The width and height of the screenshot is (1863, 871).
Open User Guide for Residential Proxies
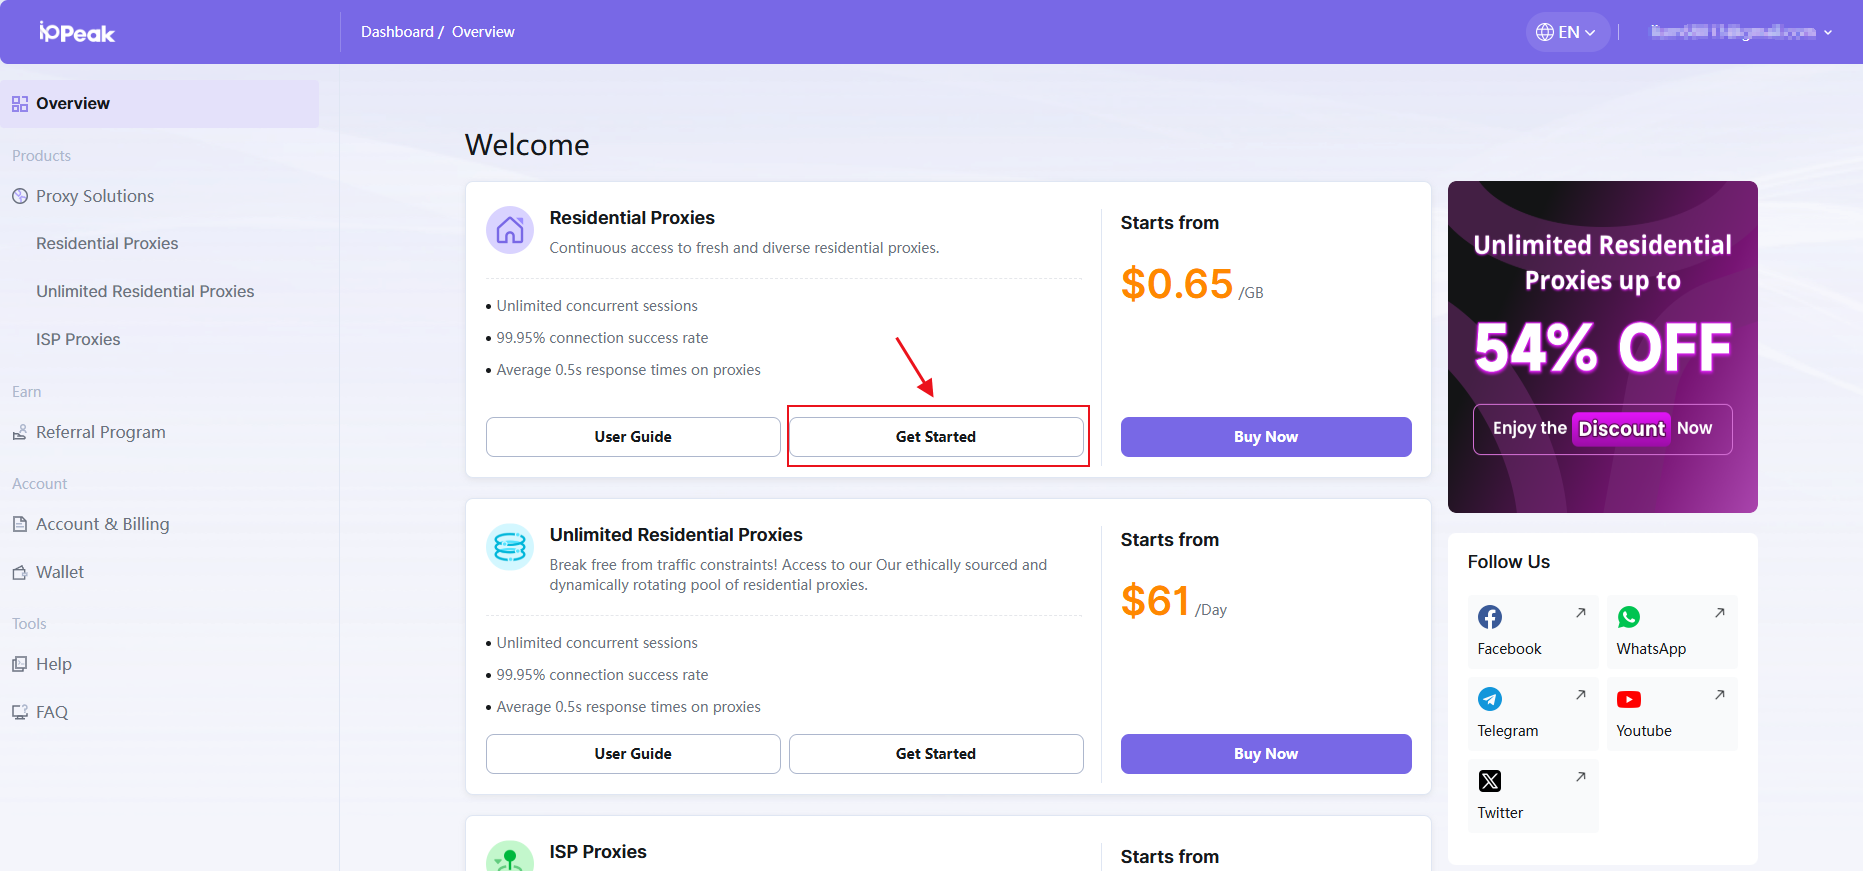point(633,437)
